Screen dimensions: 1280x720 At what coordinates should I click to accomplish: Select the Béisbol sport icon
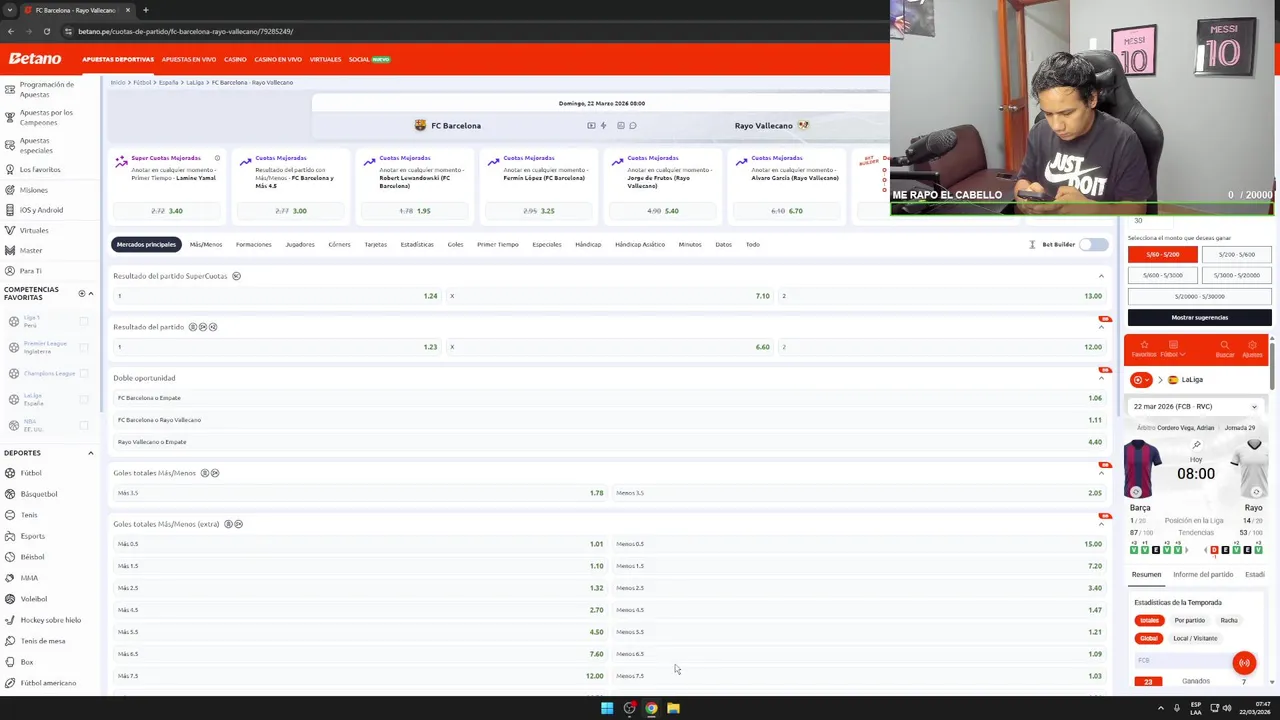pos(10,557)
